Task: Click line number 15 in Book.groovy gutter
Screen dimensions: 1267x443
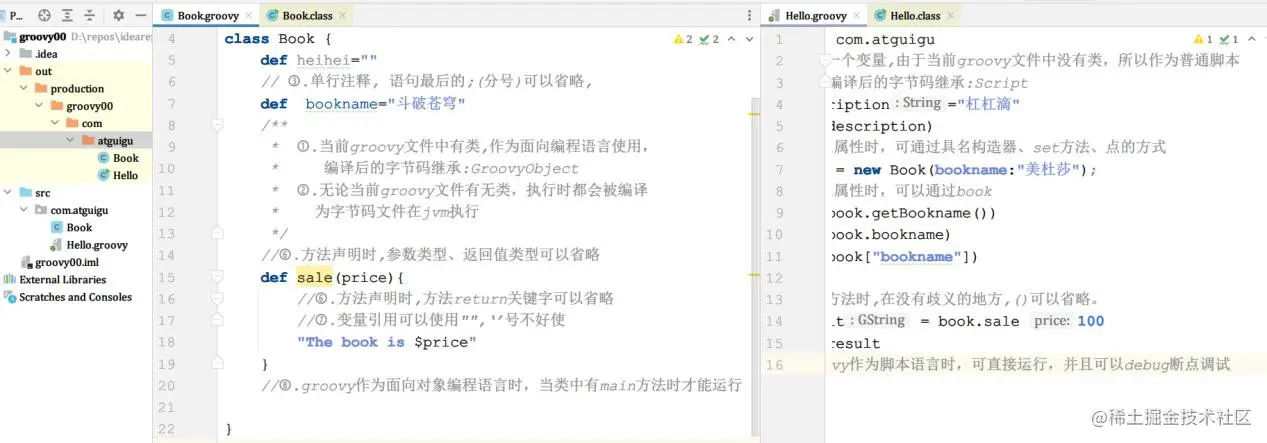Action: click(167, 277)
